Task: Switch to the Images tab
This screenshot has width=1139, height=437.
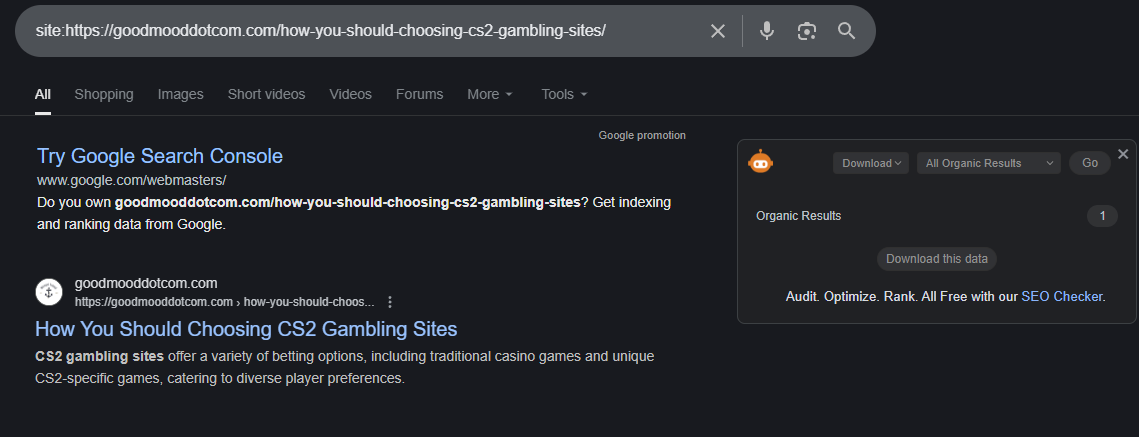Action: (x=180, y=94)
